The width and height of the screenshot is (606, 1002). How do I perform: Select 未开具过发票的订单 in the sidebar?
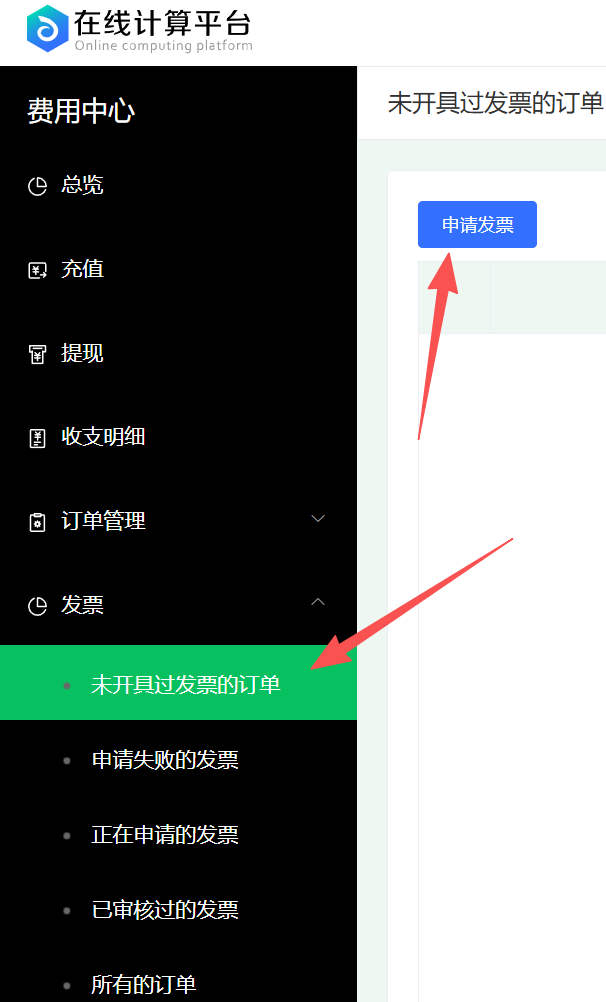pos(178,682)
